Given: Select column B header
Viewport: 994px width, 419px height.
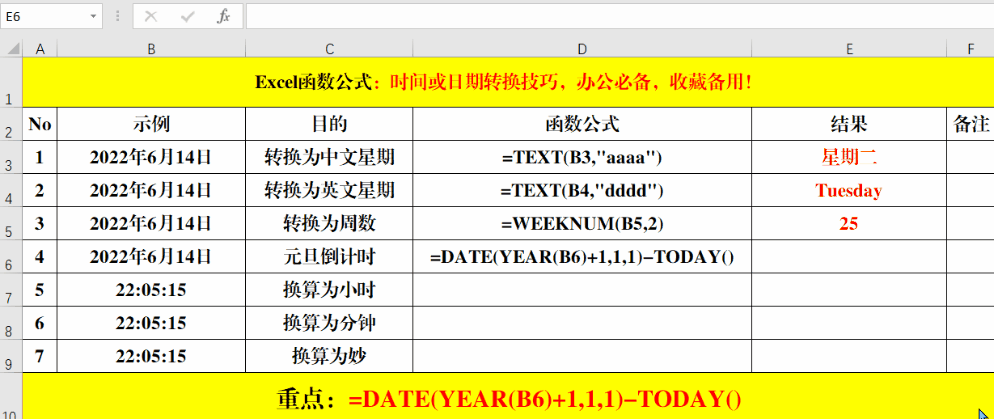Looking at the screenshot, I should [152, 49].
